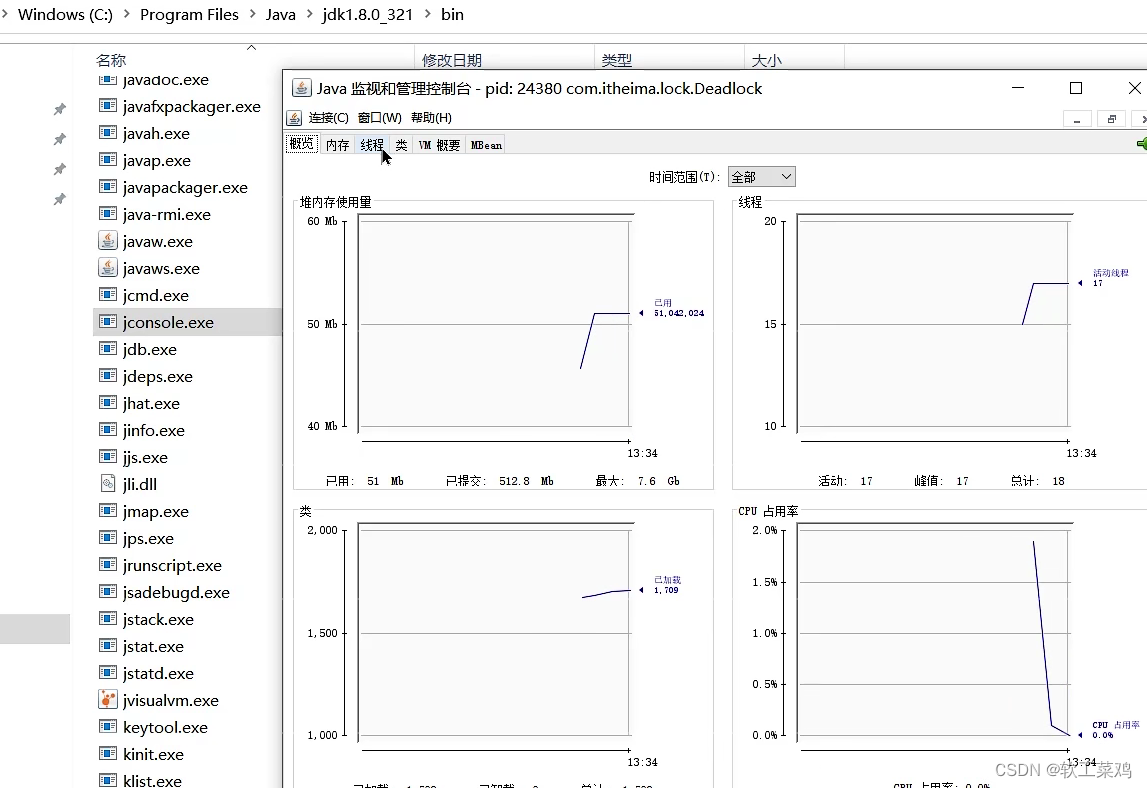
Task: Click the jhat.exe file icon
Action: [x=108, y=402]
